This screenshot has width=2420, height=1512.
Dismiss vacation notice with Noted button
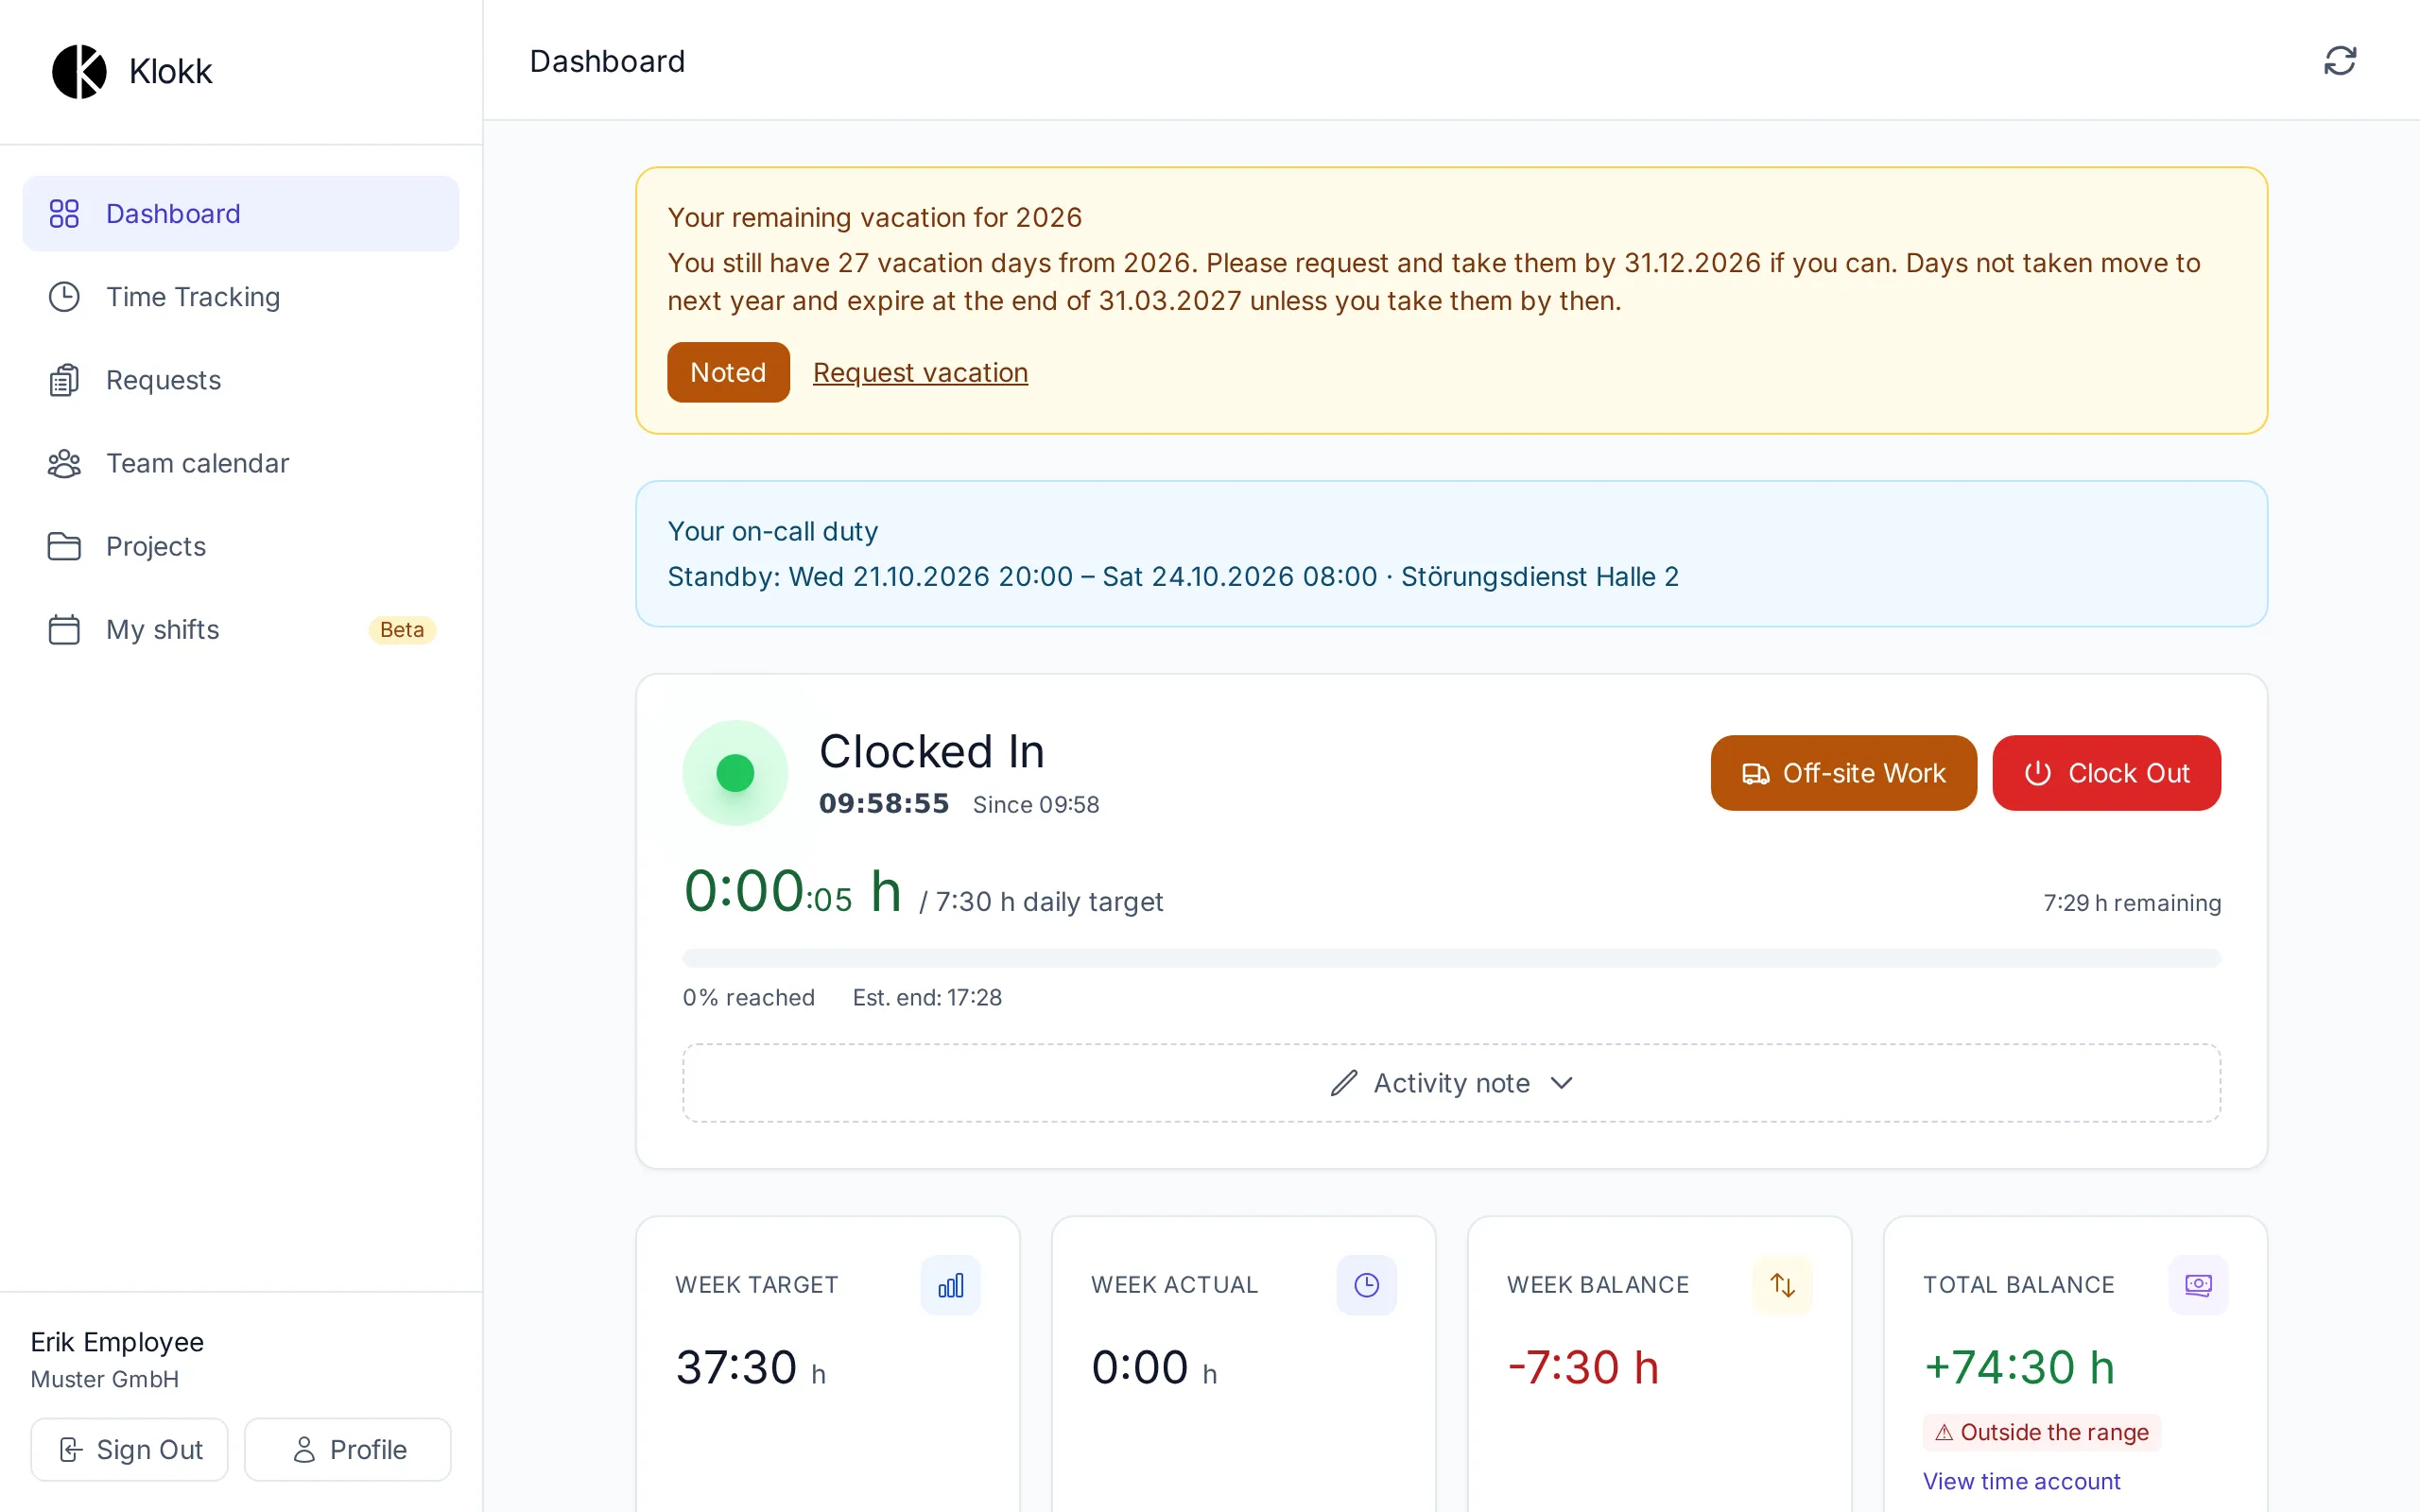tap(728, 372)
